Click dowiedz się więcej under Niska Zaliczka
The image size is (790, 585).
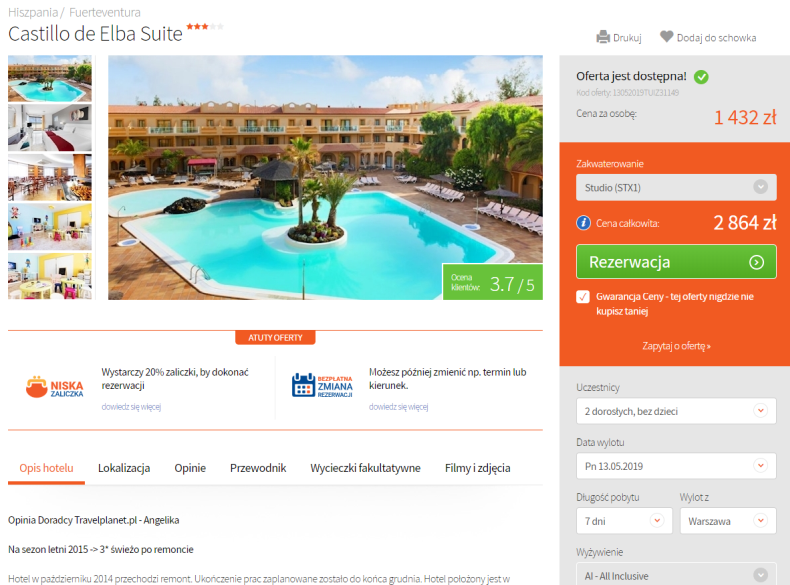(x=131, y=407)
